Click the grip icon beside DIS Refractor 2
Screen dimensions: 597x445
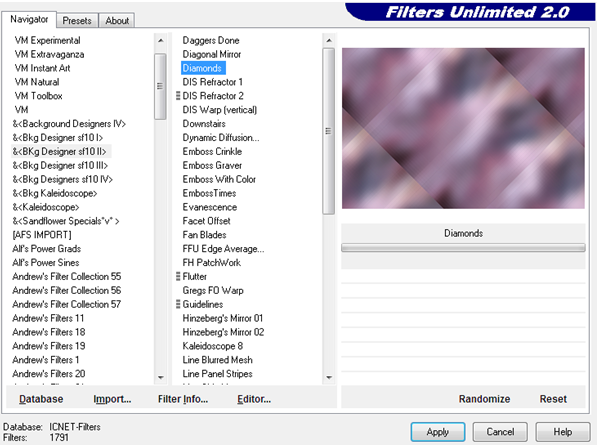[178, 96]
